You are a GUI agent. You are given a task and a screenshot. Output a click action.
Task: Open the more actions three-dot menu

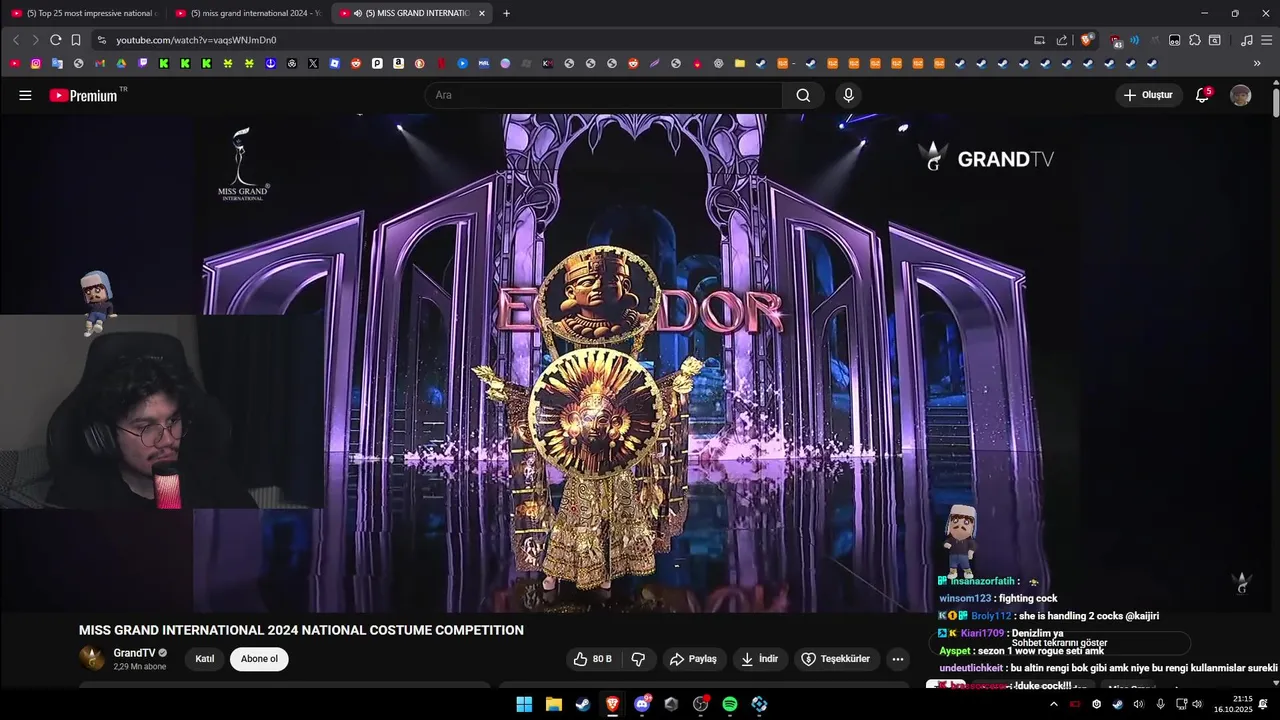(897, 659)
